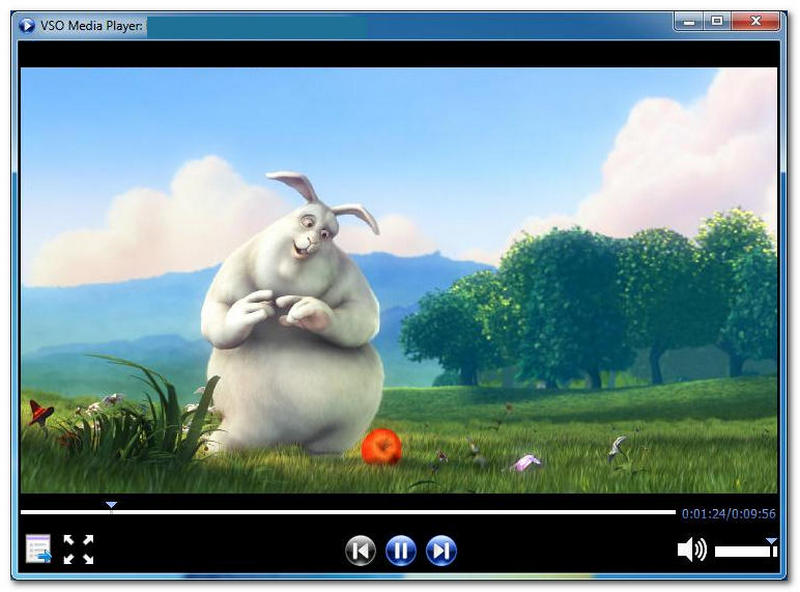Skip to the next track
800x592 pixels.
pos(441,550)
